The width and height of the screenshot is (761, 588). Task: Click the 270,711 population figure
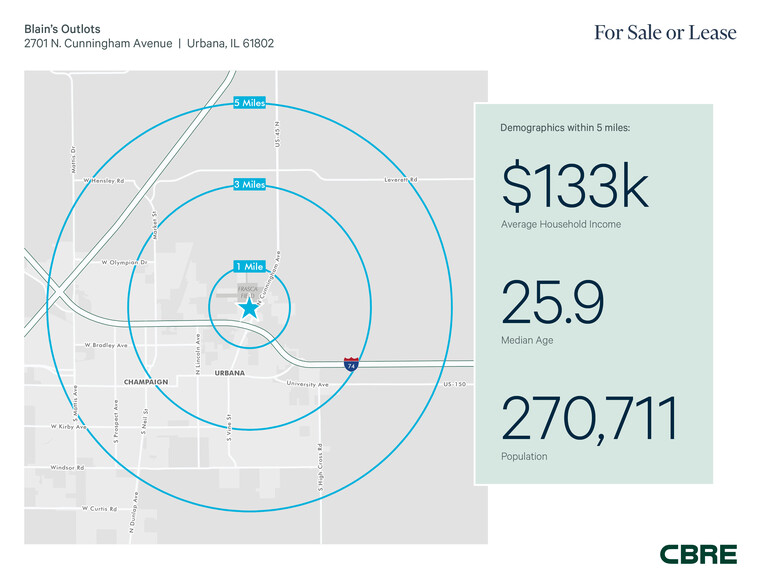point(589,419)
